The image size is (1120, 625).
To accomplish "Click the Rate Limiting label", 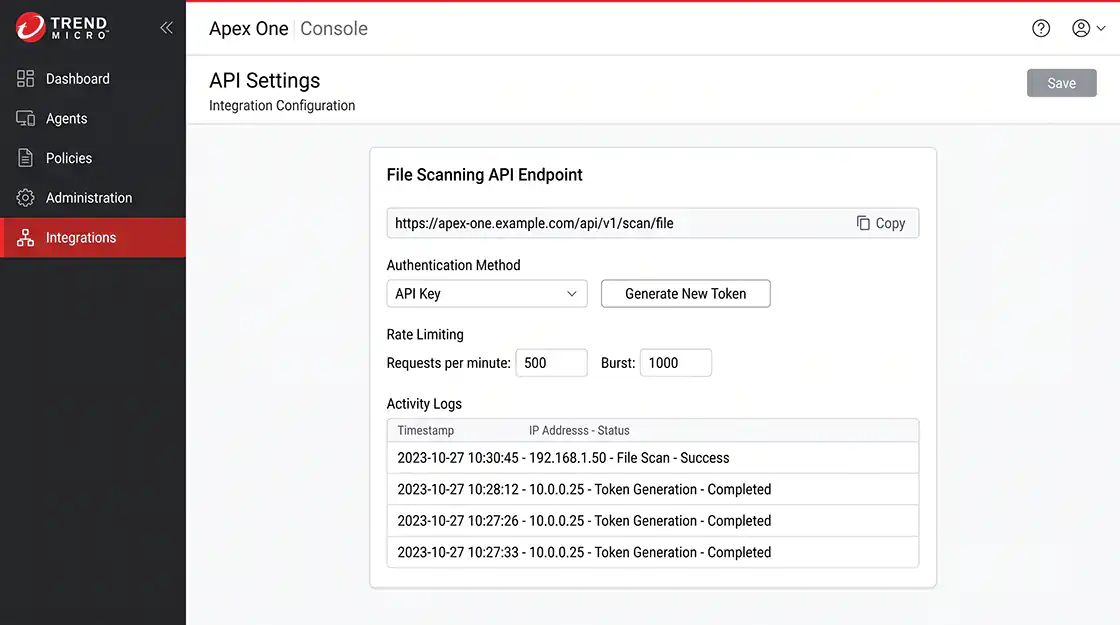I will [425, 334].
